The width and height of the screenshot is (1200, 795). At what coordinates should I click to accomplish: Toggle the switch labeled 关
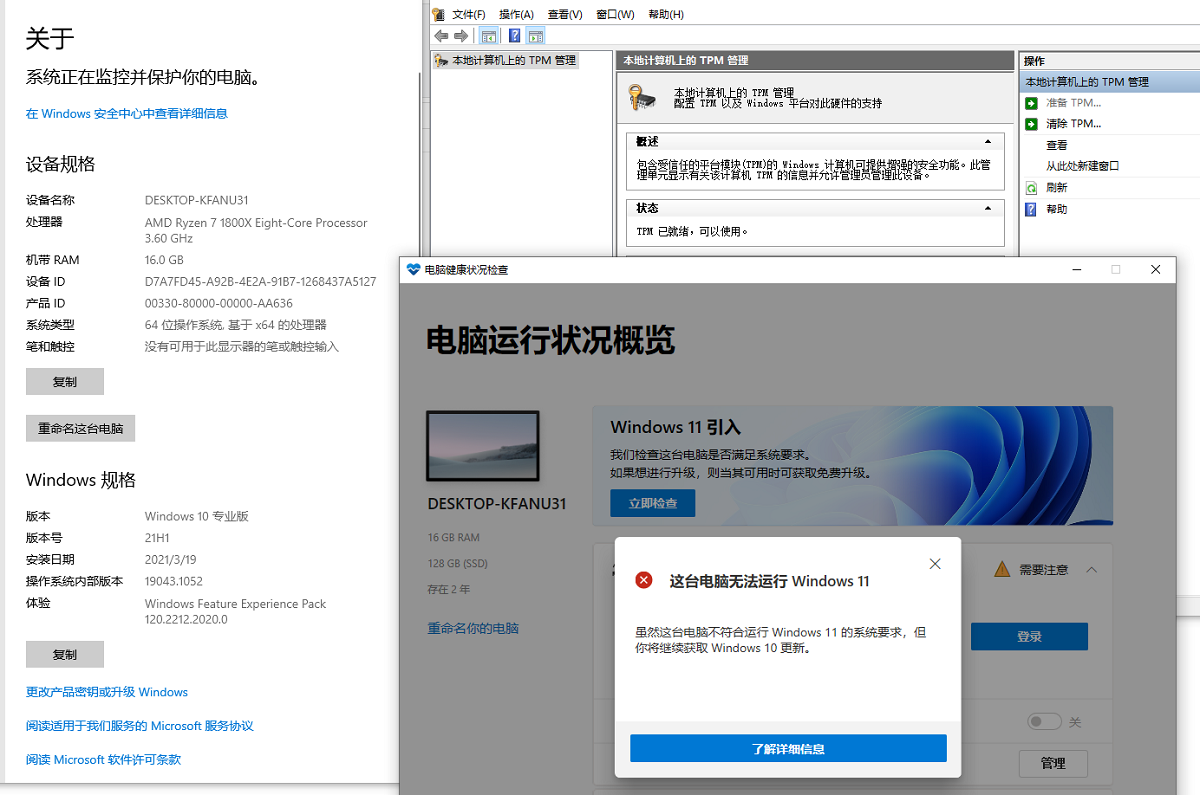pos(1044,722)
